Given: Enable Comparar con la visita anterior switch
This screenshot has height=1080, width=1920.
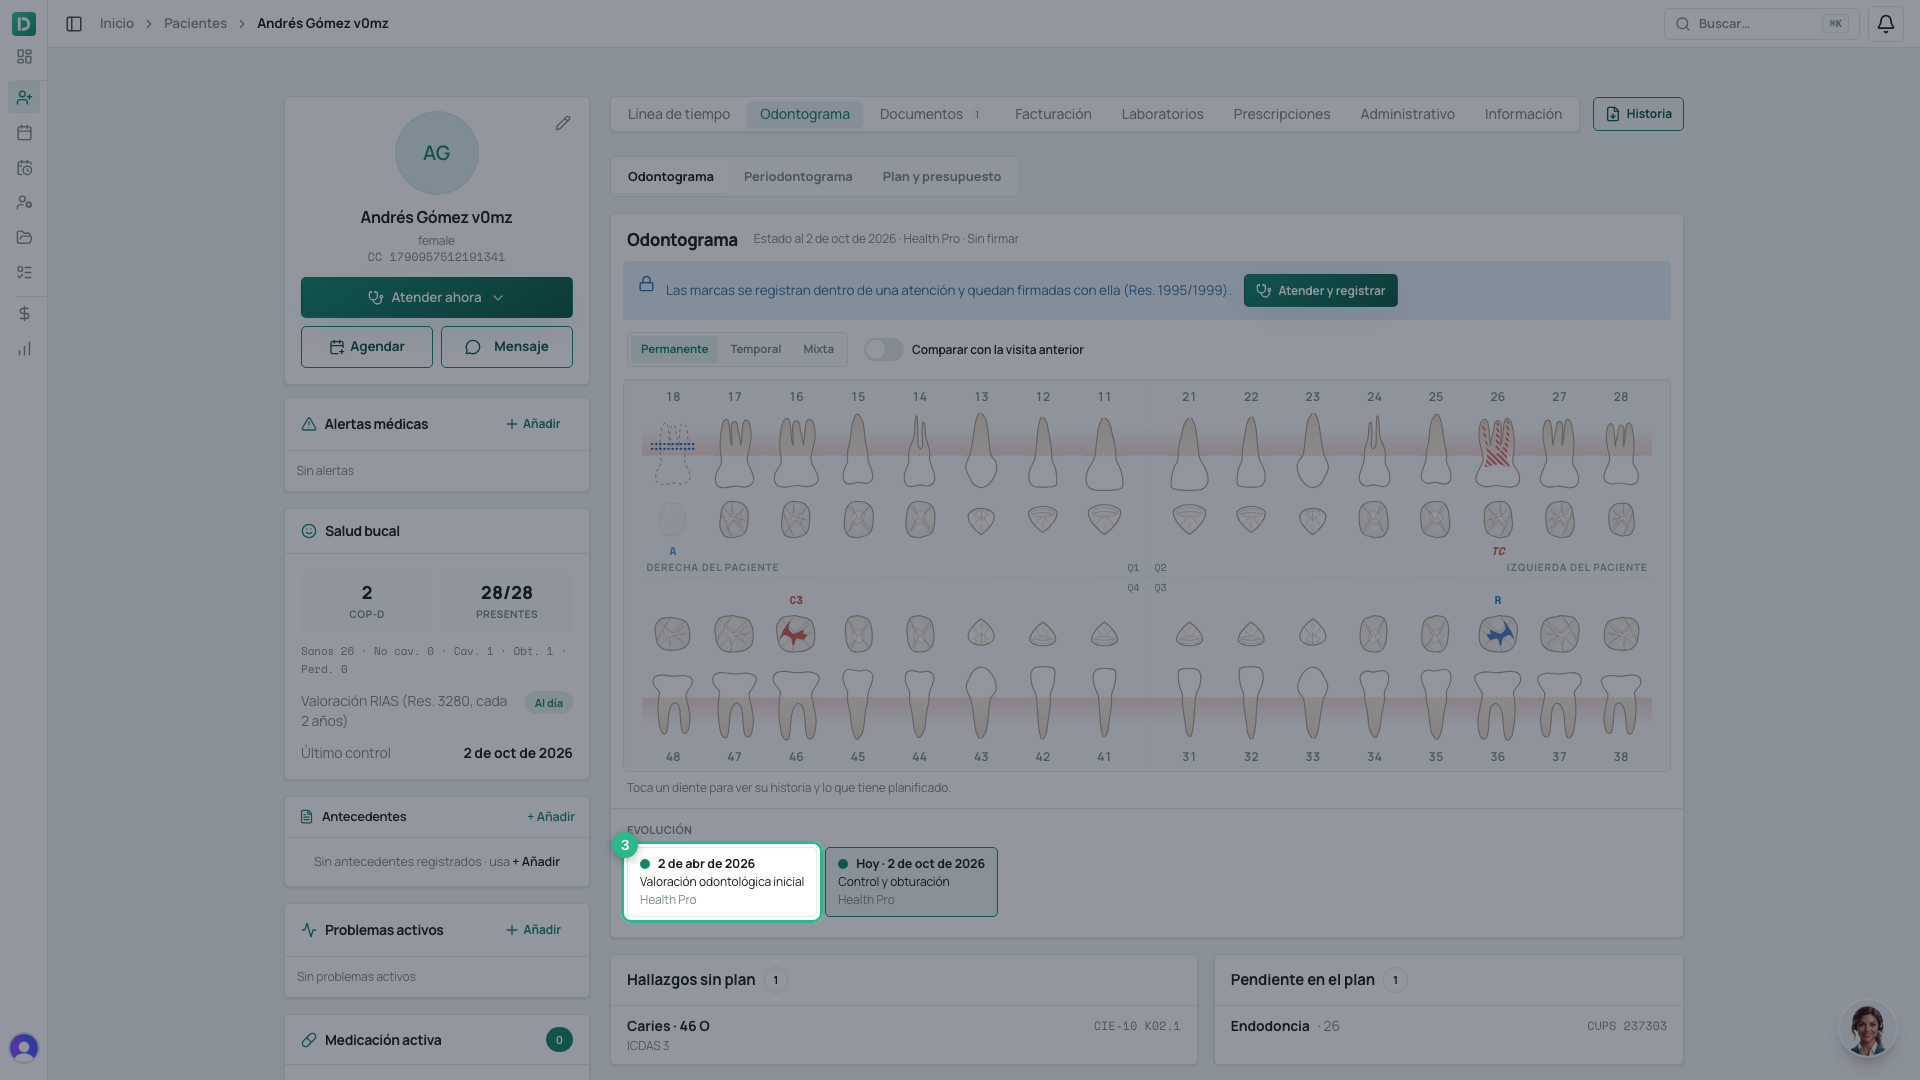Looking at the screenshot, I should pyautogui.click(x=883, y=349).
